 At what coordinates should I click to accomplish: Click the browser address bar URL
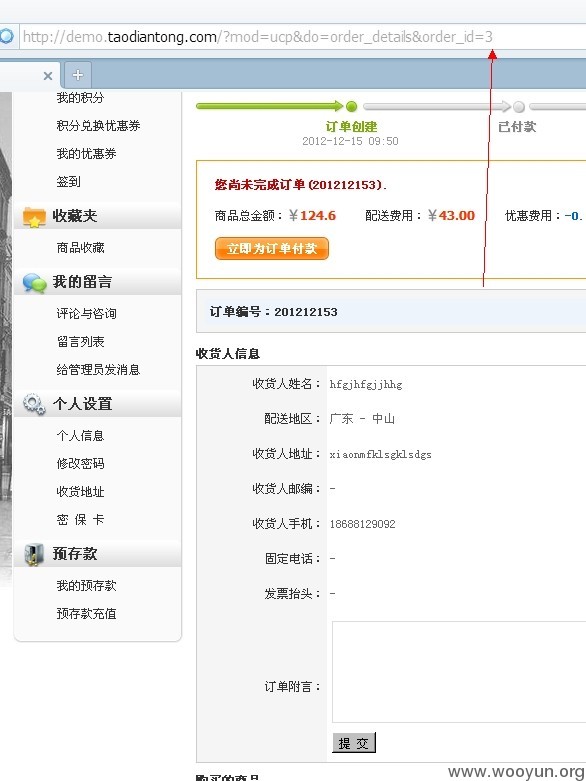pos(257,37)
